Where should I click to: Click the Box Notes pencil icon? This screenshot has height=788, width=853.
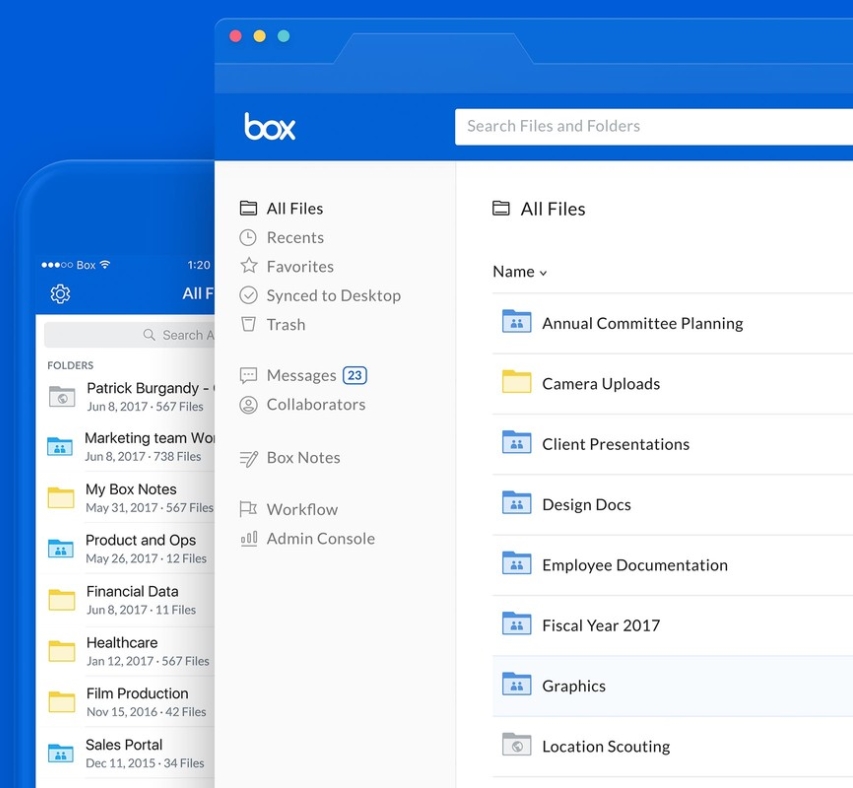pos(249,458)
